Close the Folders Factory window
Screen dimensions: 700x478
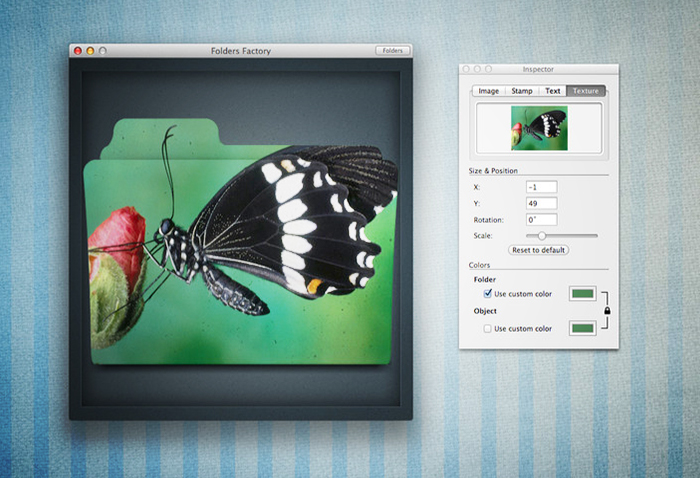click(x=78, y=51)
